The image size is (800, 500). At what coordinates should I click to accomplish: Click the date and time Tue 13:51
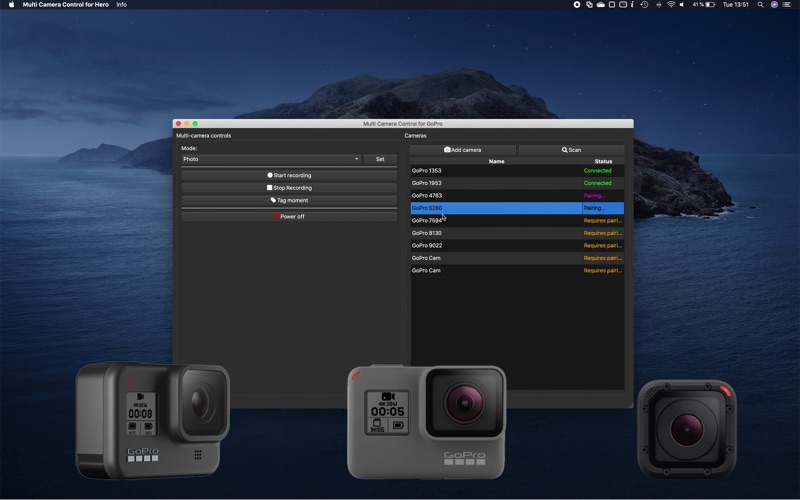[x=735, y=5]
